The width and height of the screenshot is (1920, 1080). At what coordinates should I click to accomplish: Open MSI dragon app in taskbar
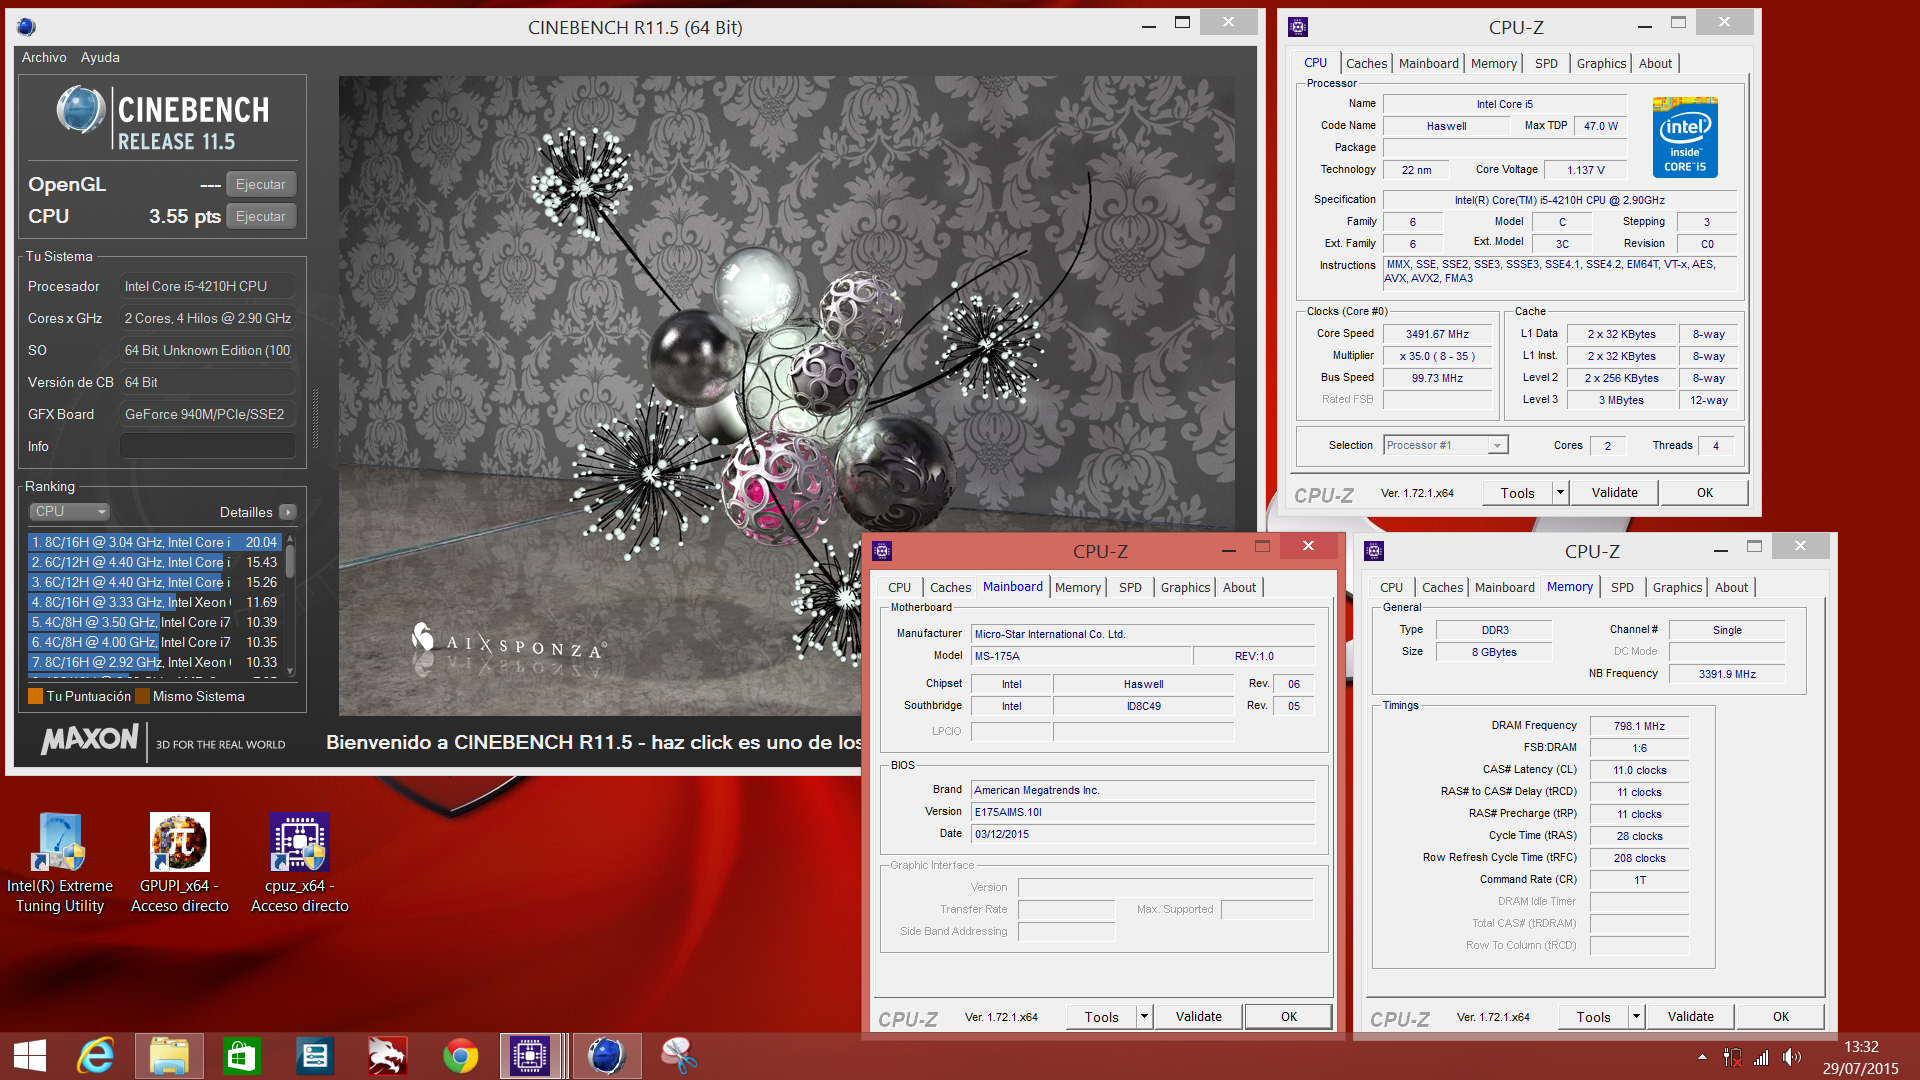(387, 1056)
